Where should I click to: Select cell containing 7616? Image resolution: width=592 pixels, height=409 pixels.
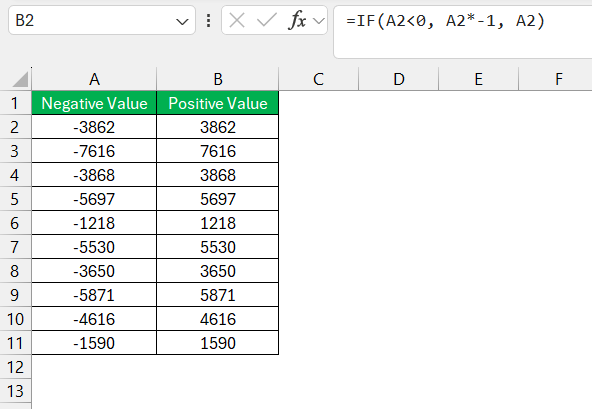(217, 151)
